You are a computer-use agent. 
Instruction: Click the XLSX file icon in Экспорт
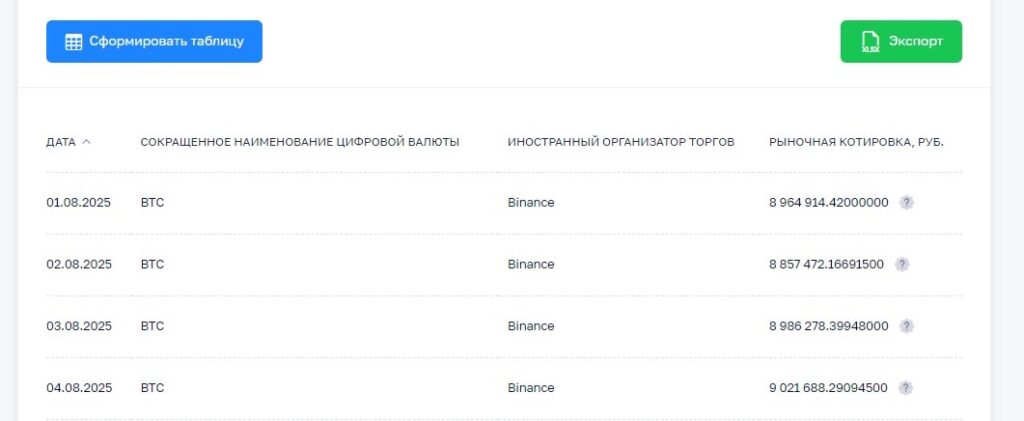pyautogui.click(x=870, y=42)
